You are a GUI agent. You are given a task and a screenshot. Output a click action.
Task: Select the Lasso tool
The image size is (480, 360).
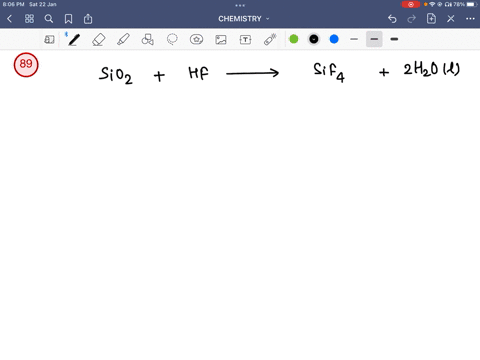172,39
